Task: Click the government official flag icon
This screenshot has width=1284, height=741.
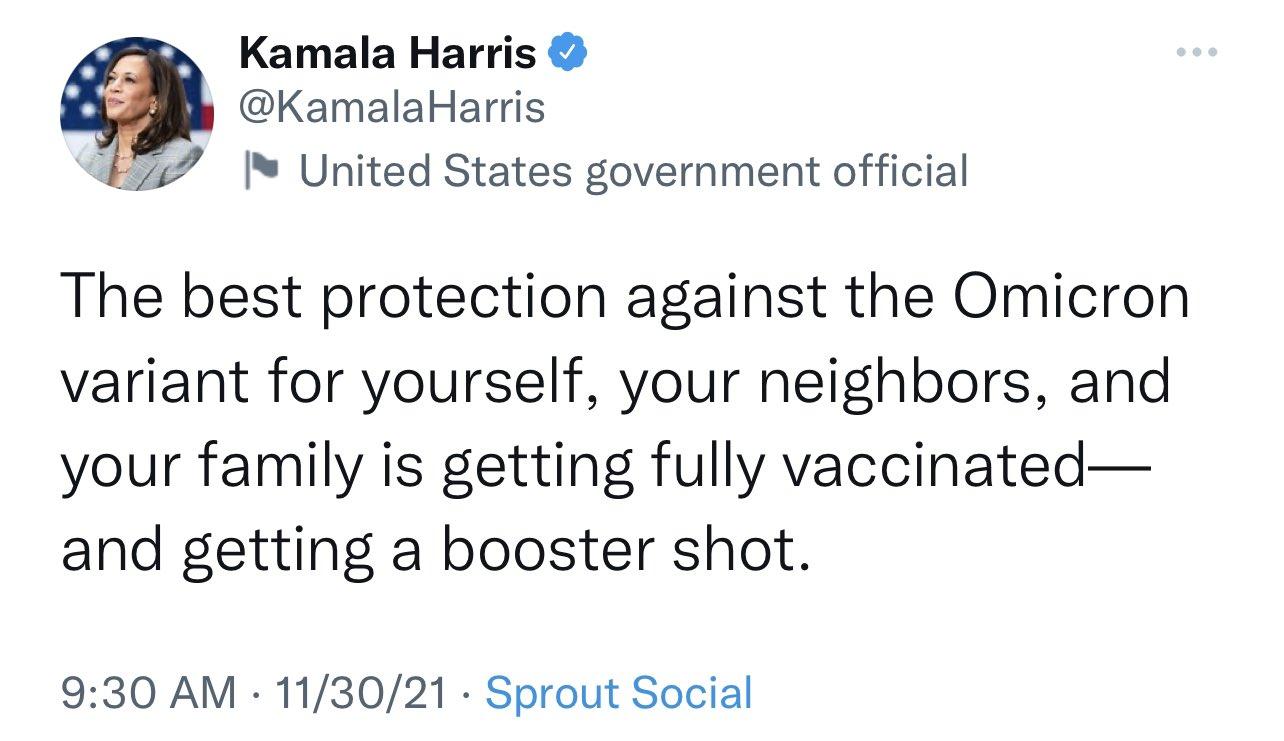Action: pos(263,171)
